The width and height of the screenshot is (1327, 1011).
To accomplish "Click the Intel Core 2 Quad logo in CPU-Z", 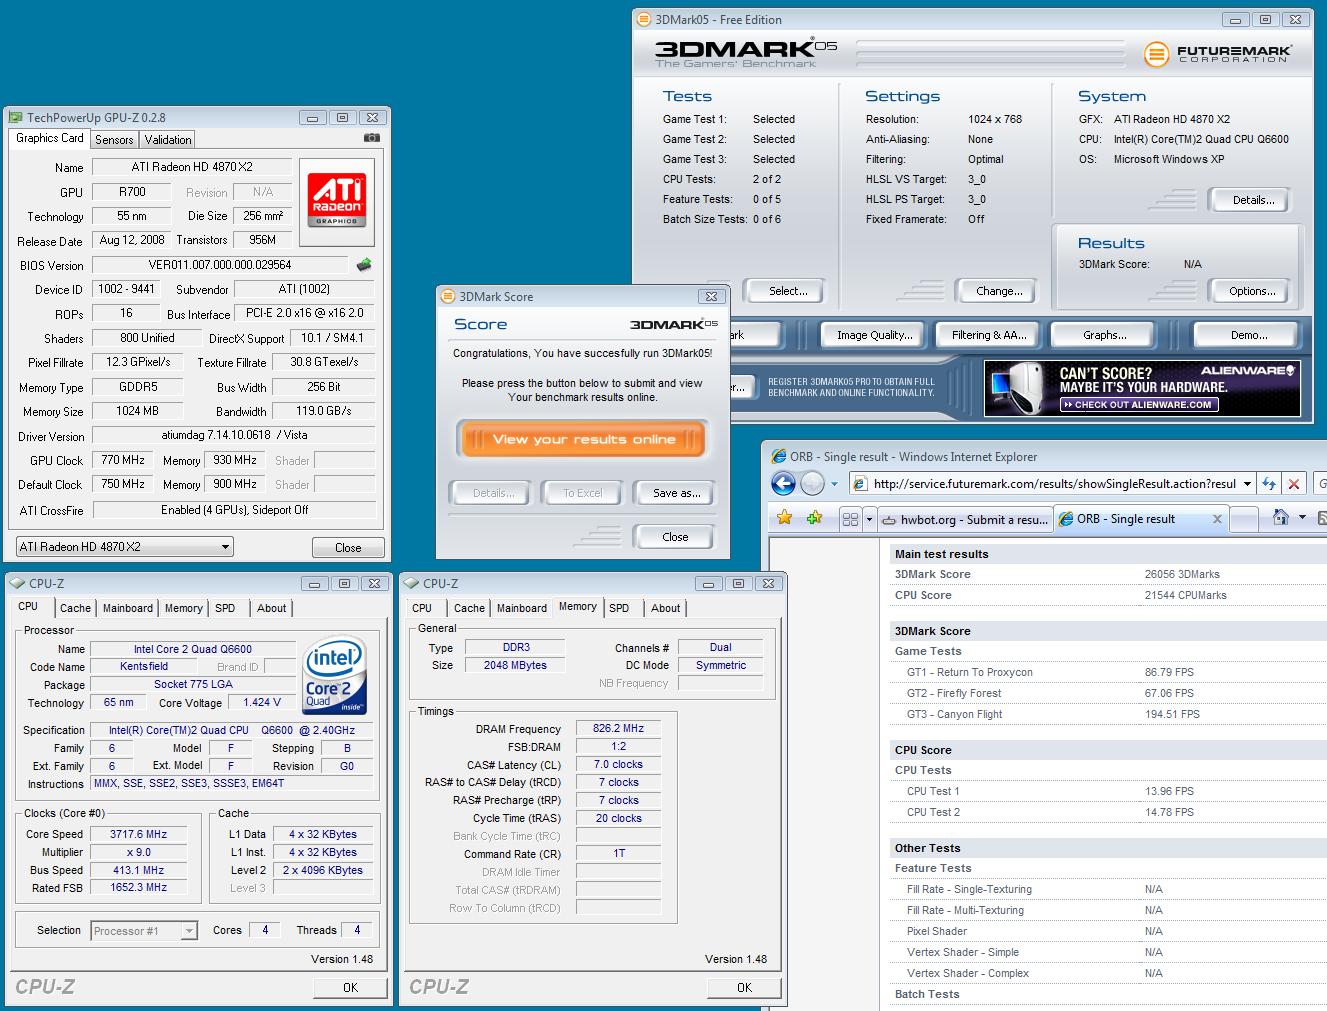I will coord(335,676).
